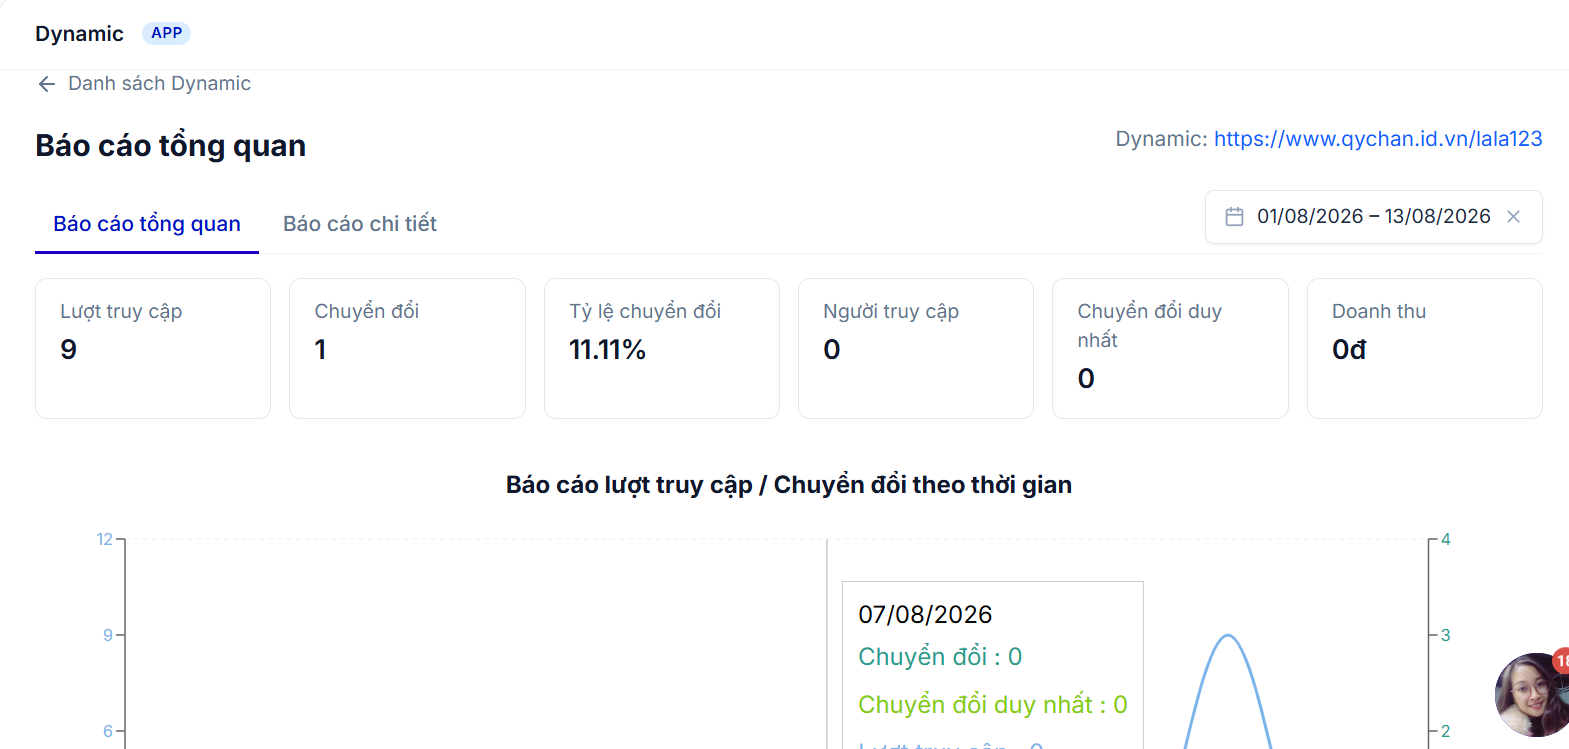Screen dimensions: 1569x749
Task: Click the blue line chart peak
Action: 1228,636
